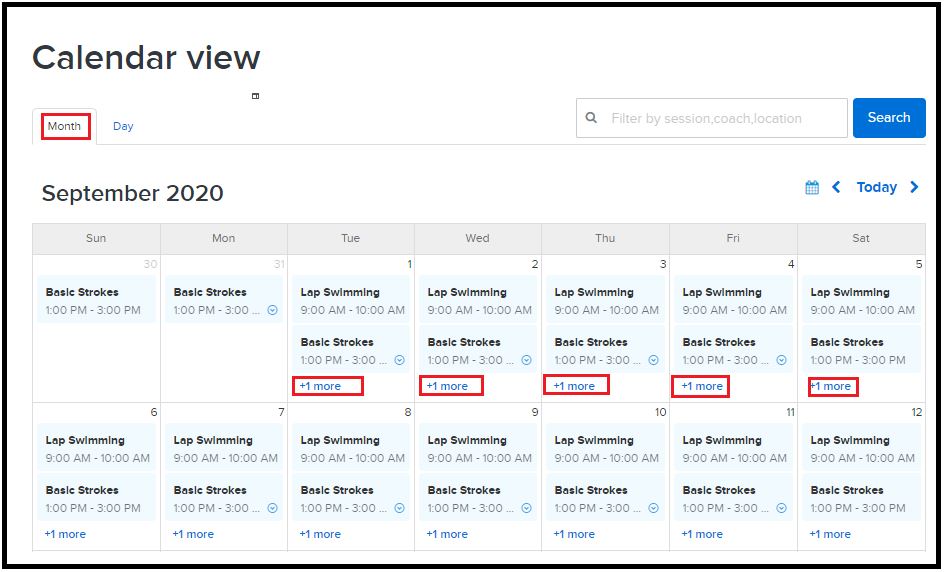Open Lap Swimming session on September 8
Viewport: 945px width, 572px height.
[x=351, y=448]
